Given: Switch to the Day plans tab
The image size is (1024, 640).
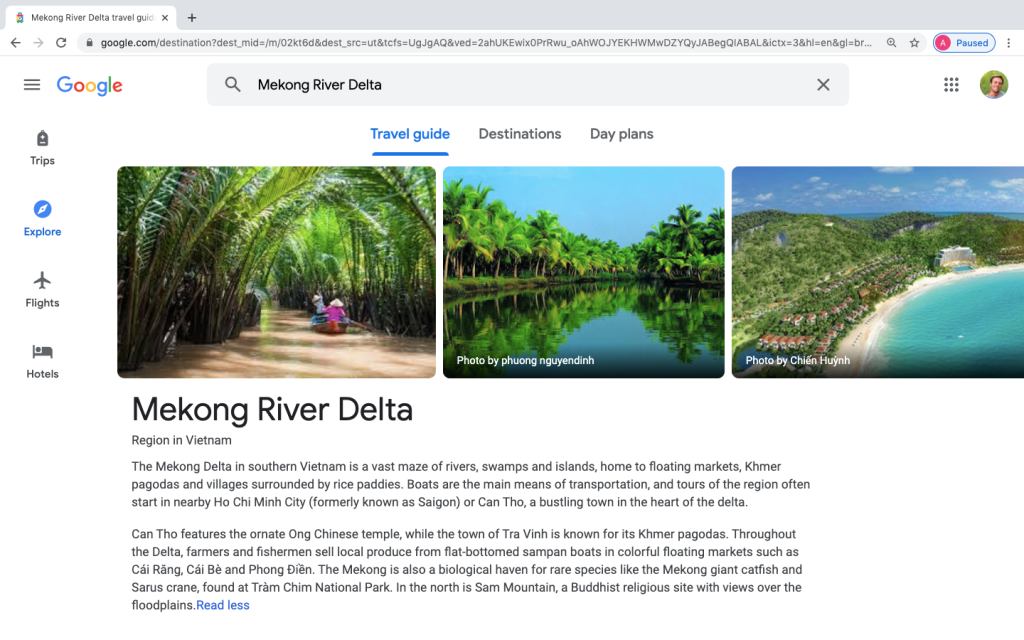Looking at the screenshot, I should tap(621, 134).
